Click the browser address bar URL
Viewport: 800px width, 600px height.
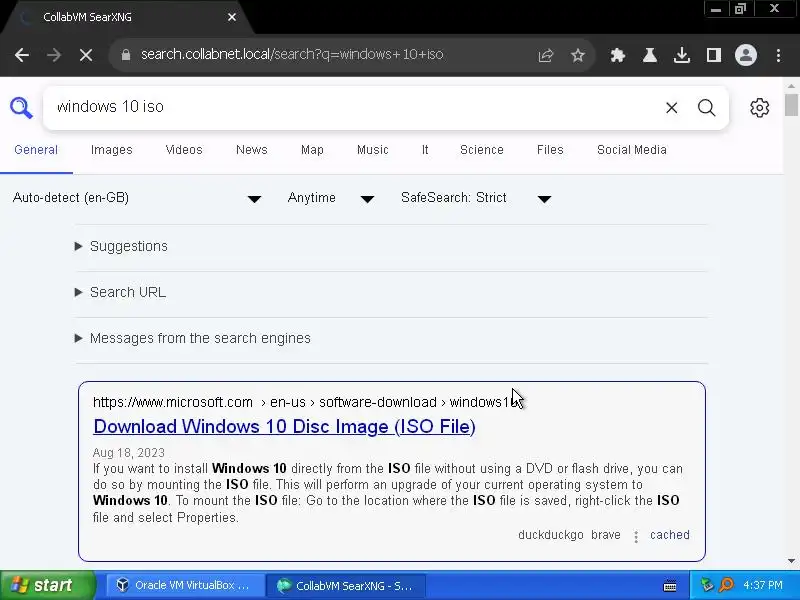click(292, 55)
